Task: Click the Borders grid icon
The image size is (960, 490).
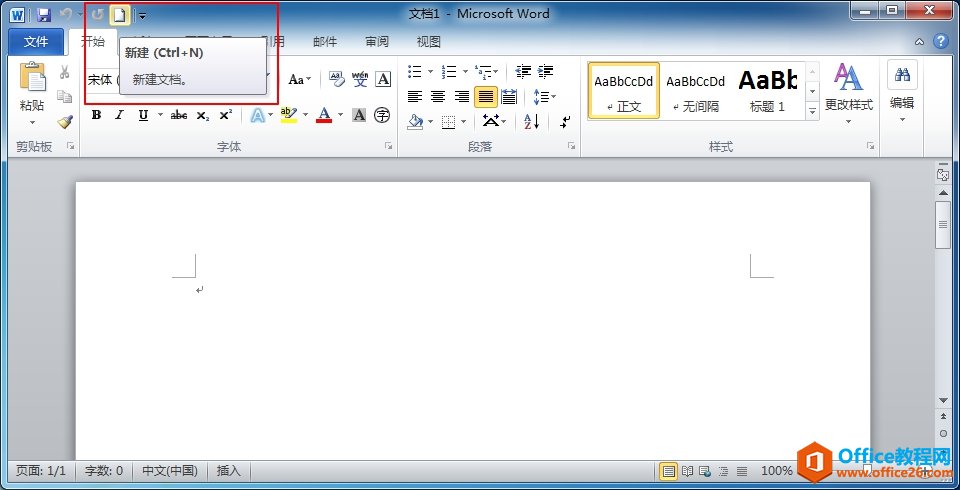Action: coord(449,121)
